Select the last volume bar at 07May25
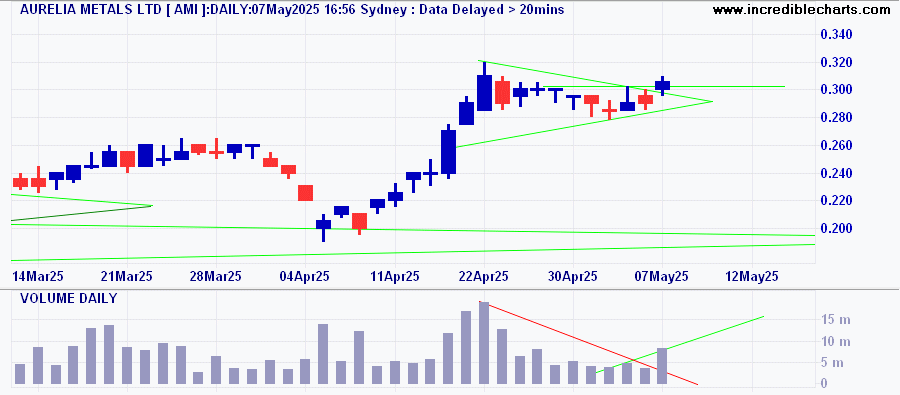 [662, 366]
